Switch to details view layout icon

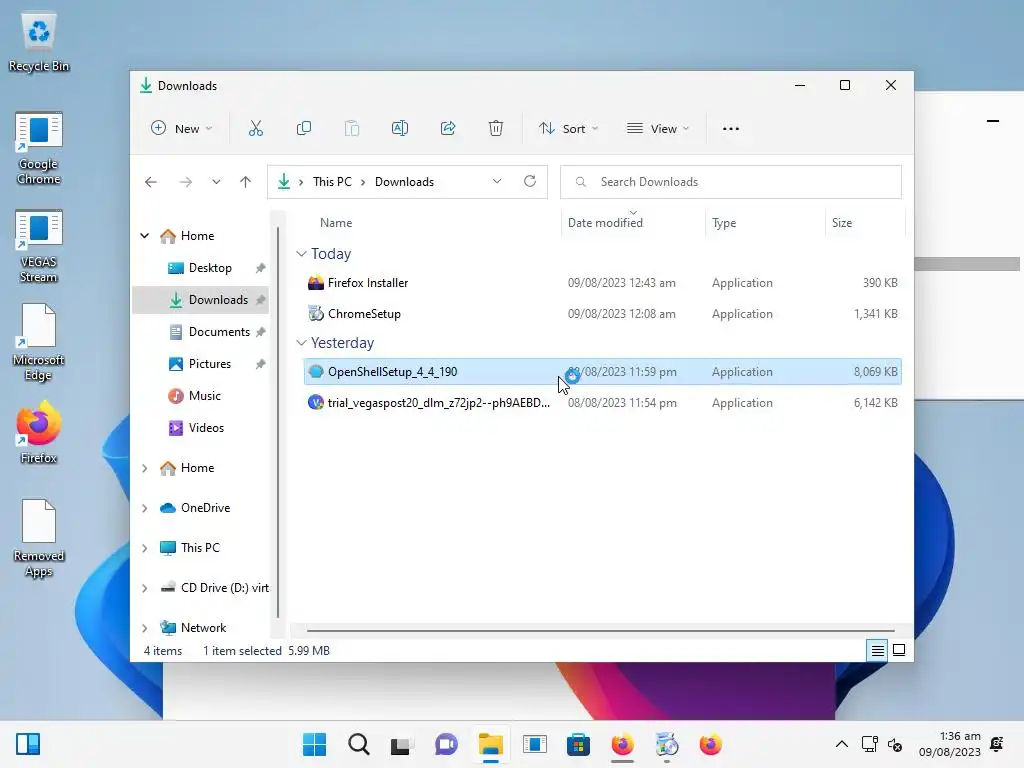tap(877, 650)
